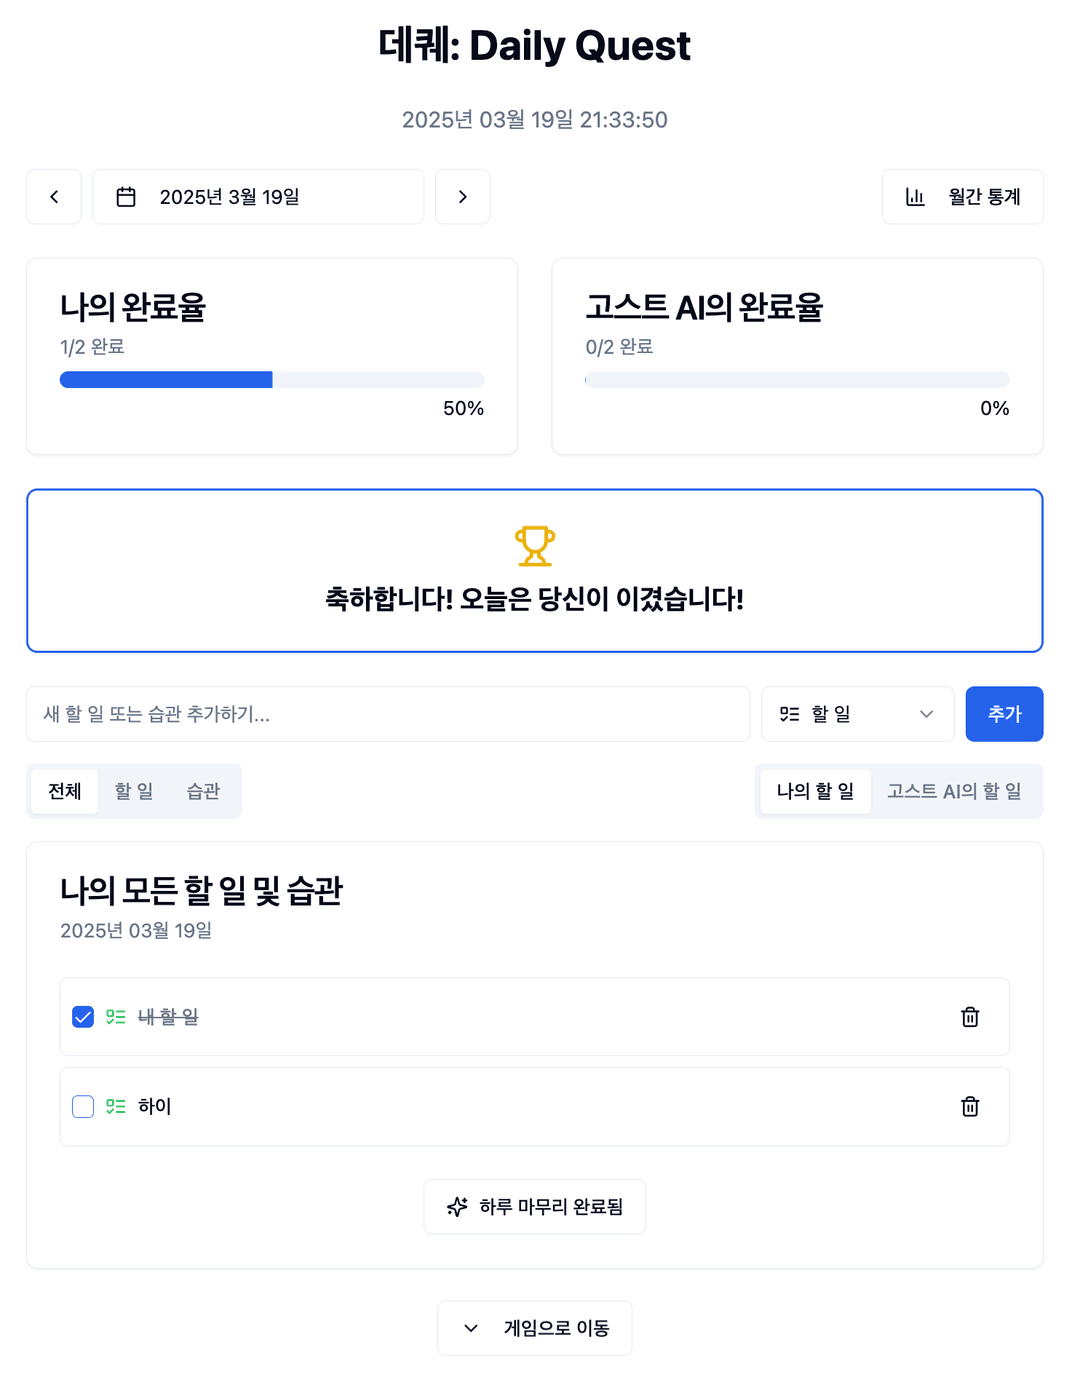Expand the 게임으로 이동 chevron

(471, 1328)
